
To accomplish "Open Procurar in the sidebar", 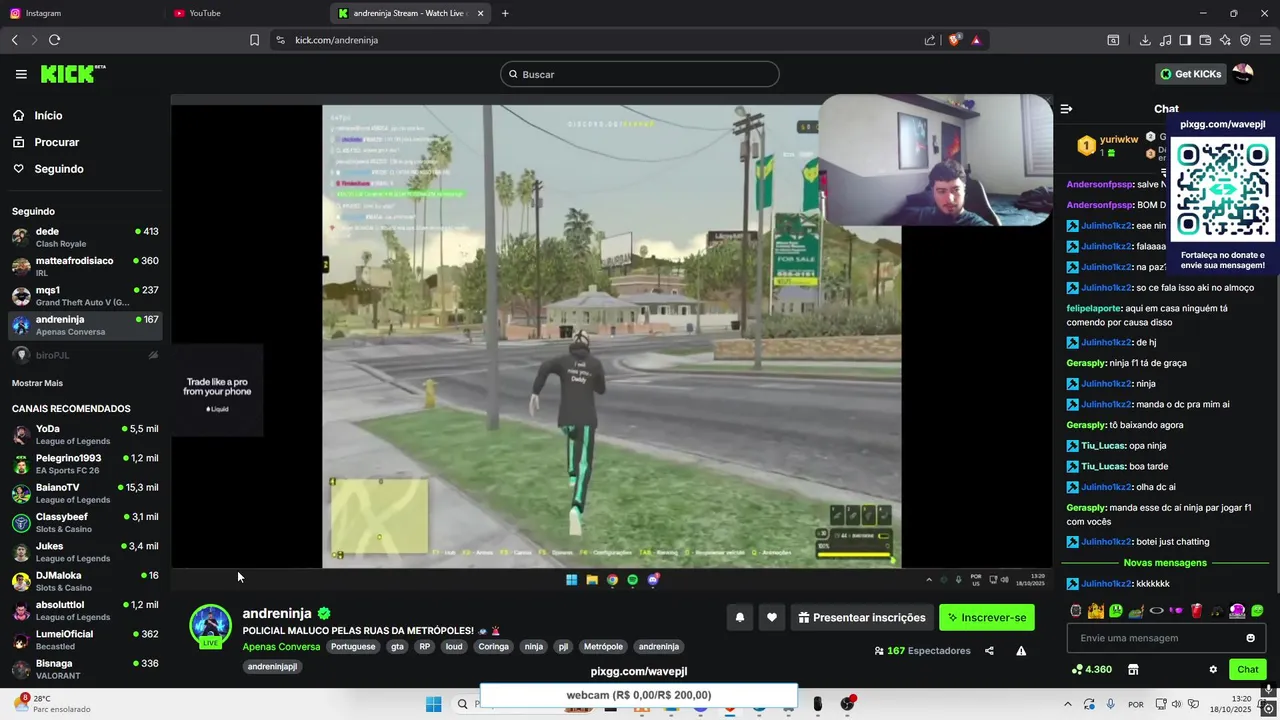I will coord(45,142).
